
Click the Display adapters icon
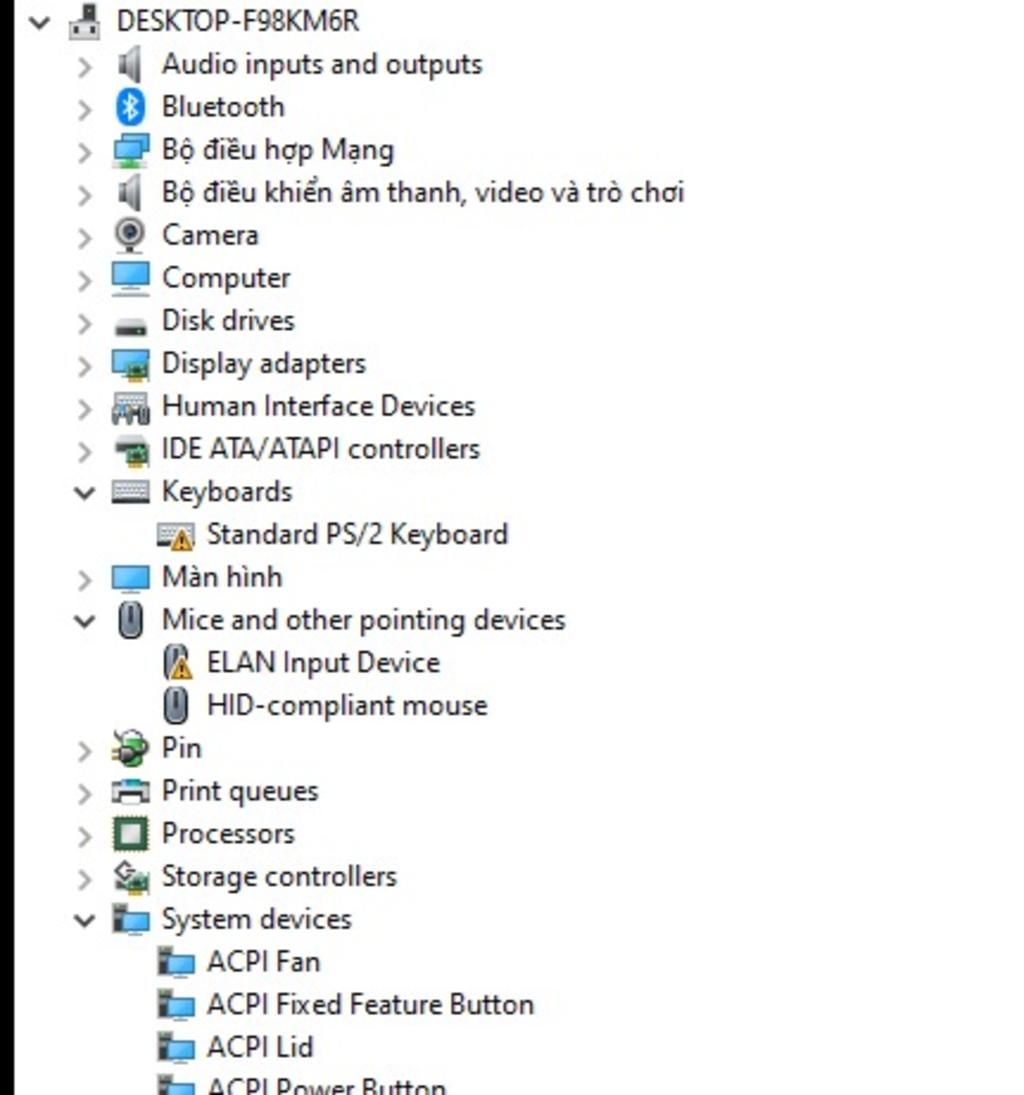click(130, 364)
